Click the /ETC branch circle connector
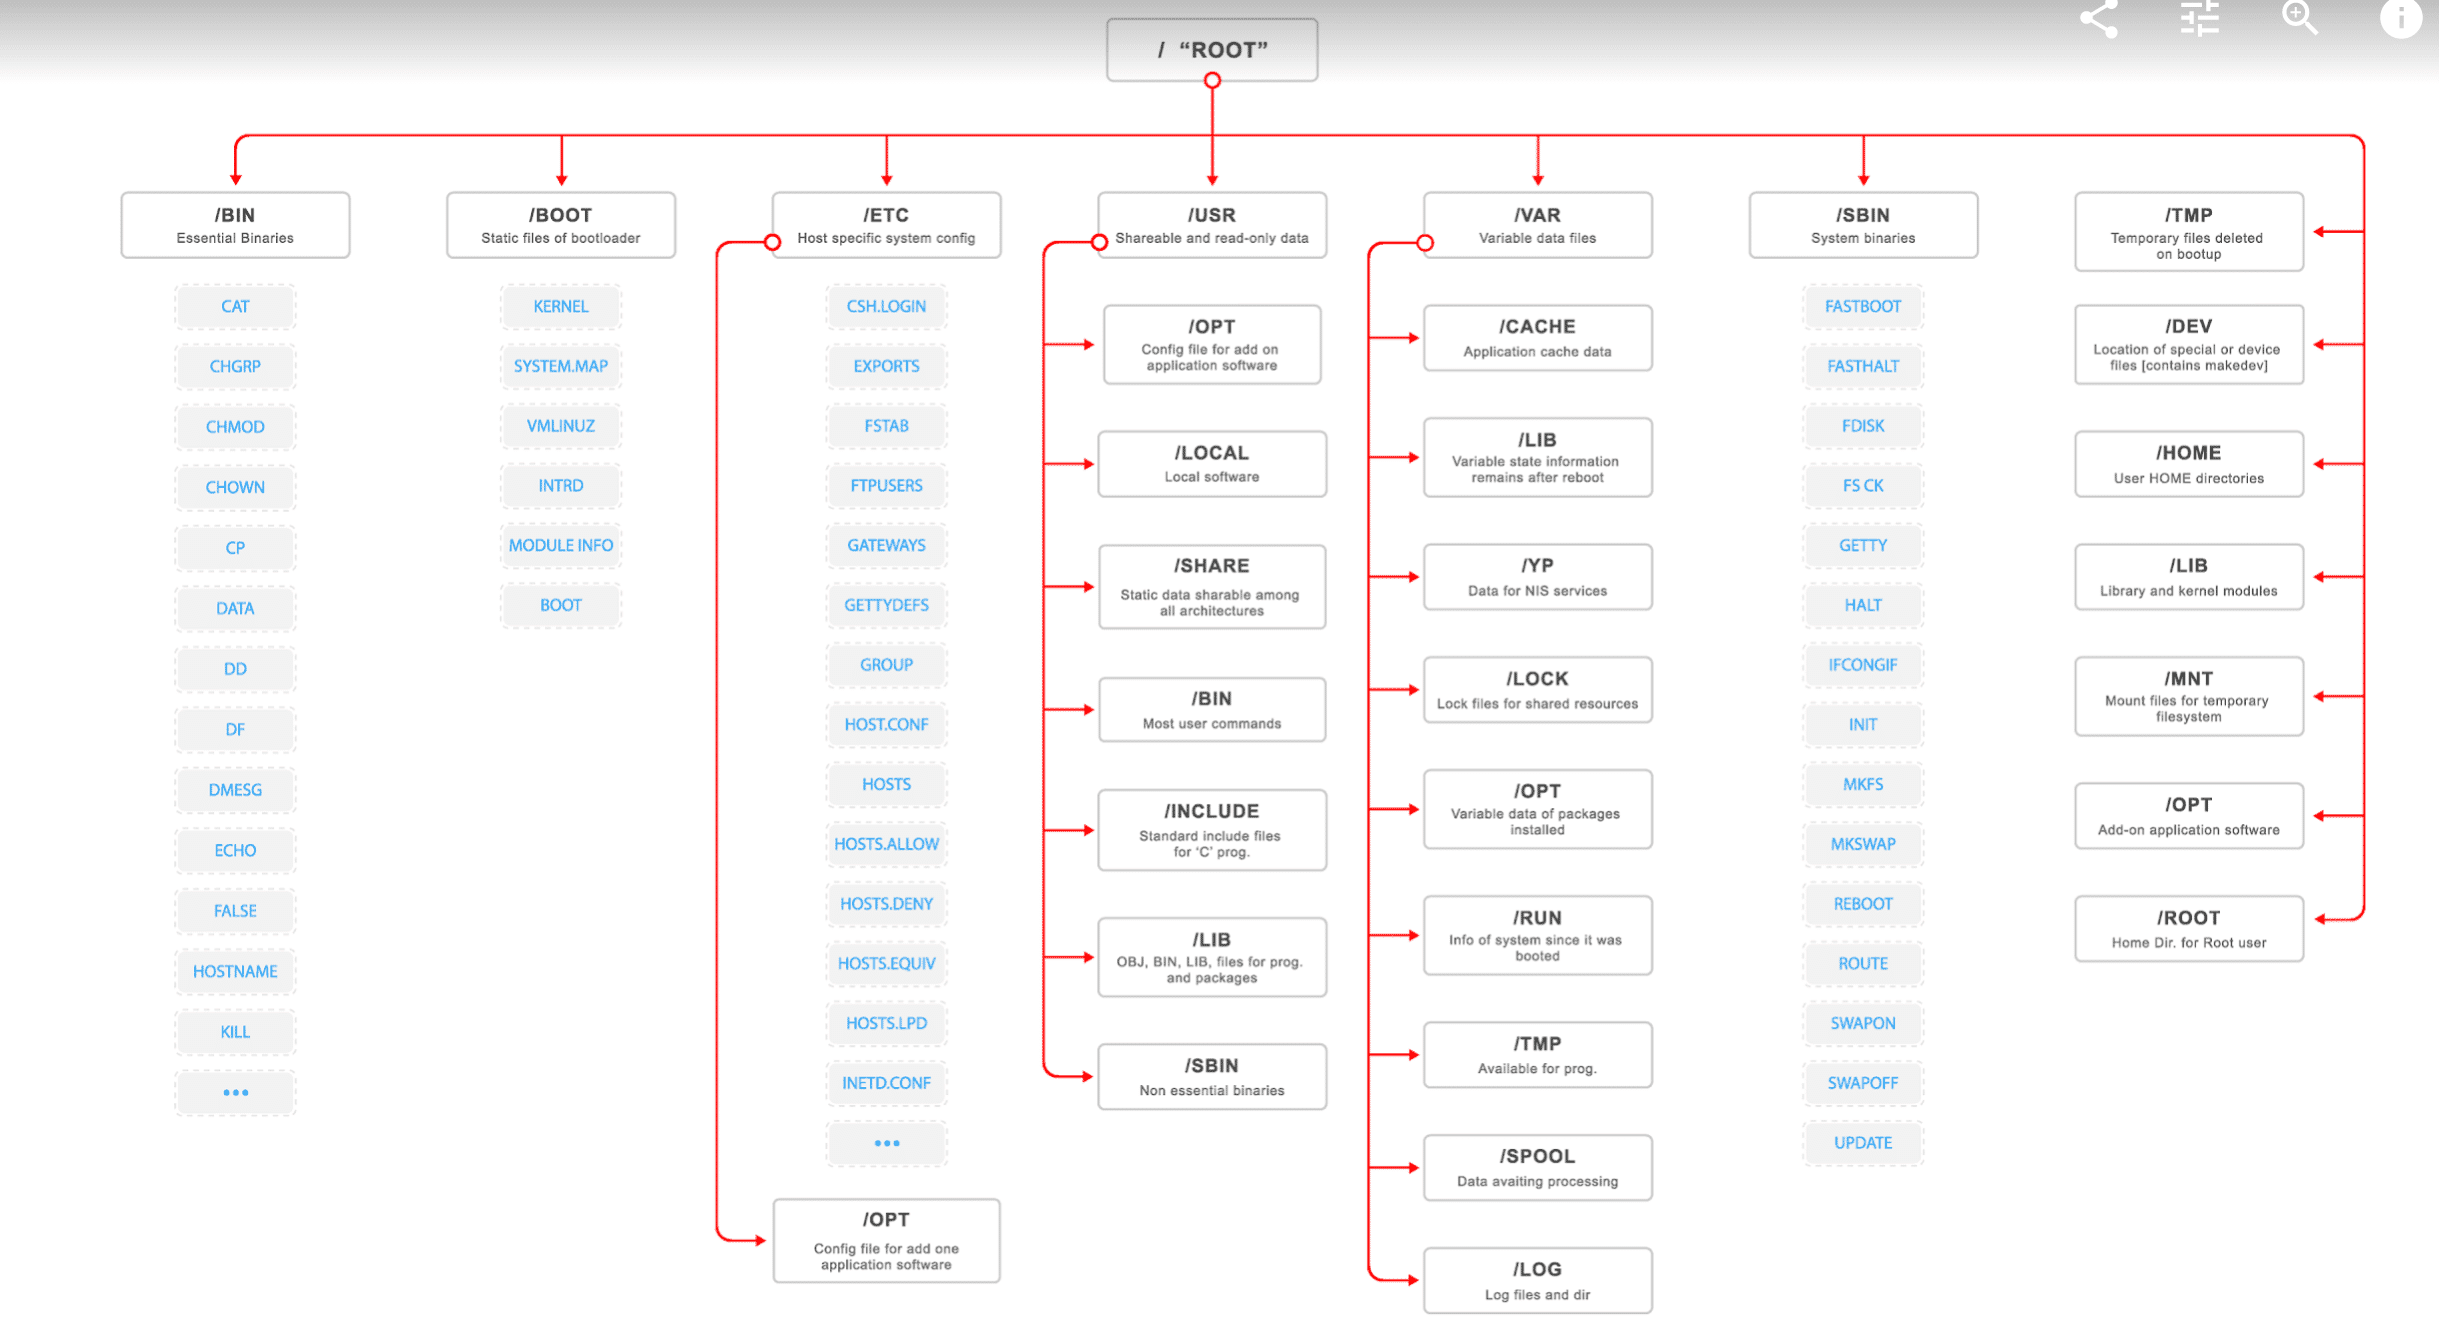 (772, 242)
